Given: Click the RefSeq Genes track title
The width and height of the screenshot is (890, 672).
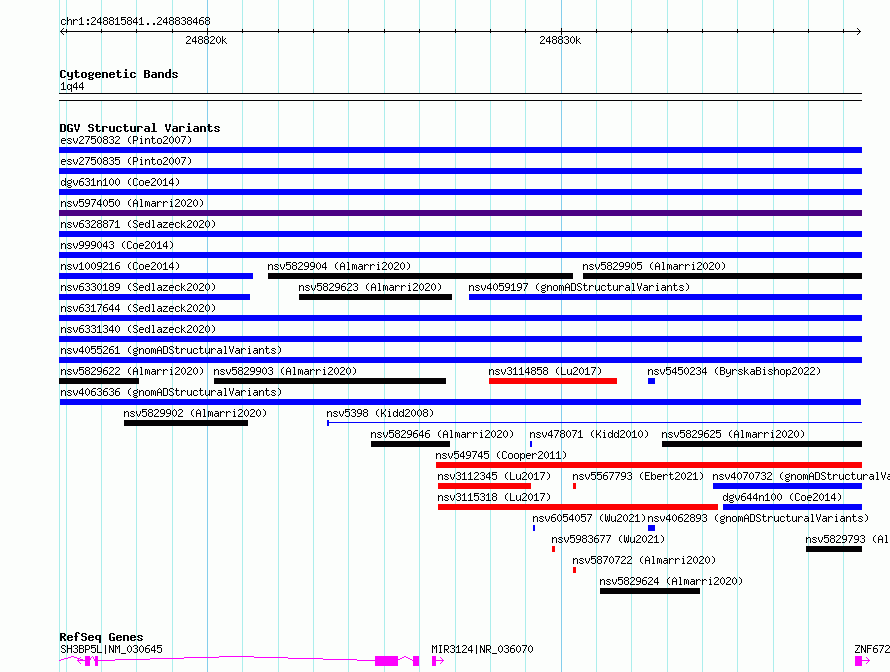Looking at the screenshot, I should (101, 637).
